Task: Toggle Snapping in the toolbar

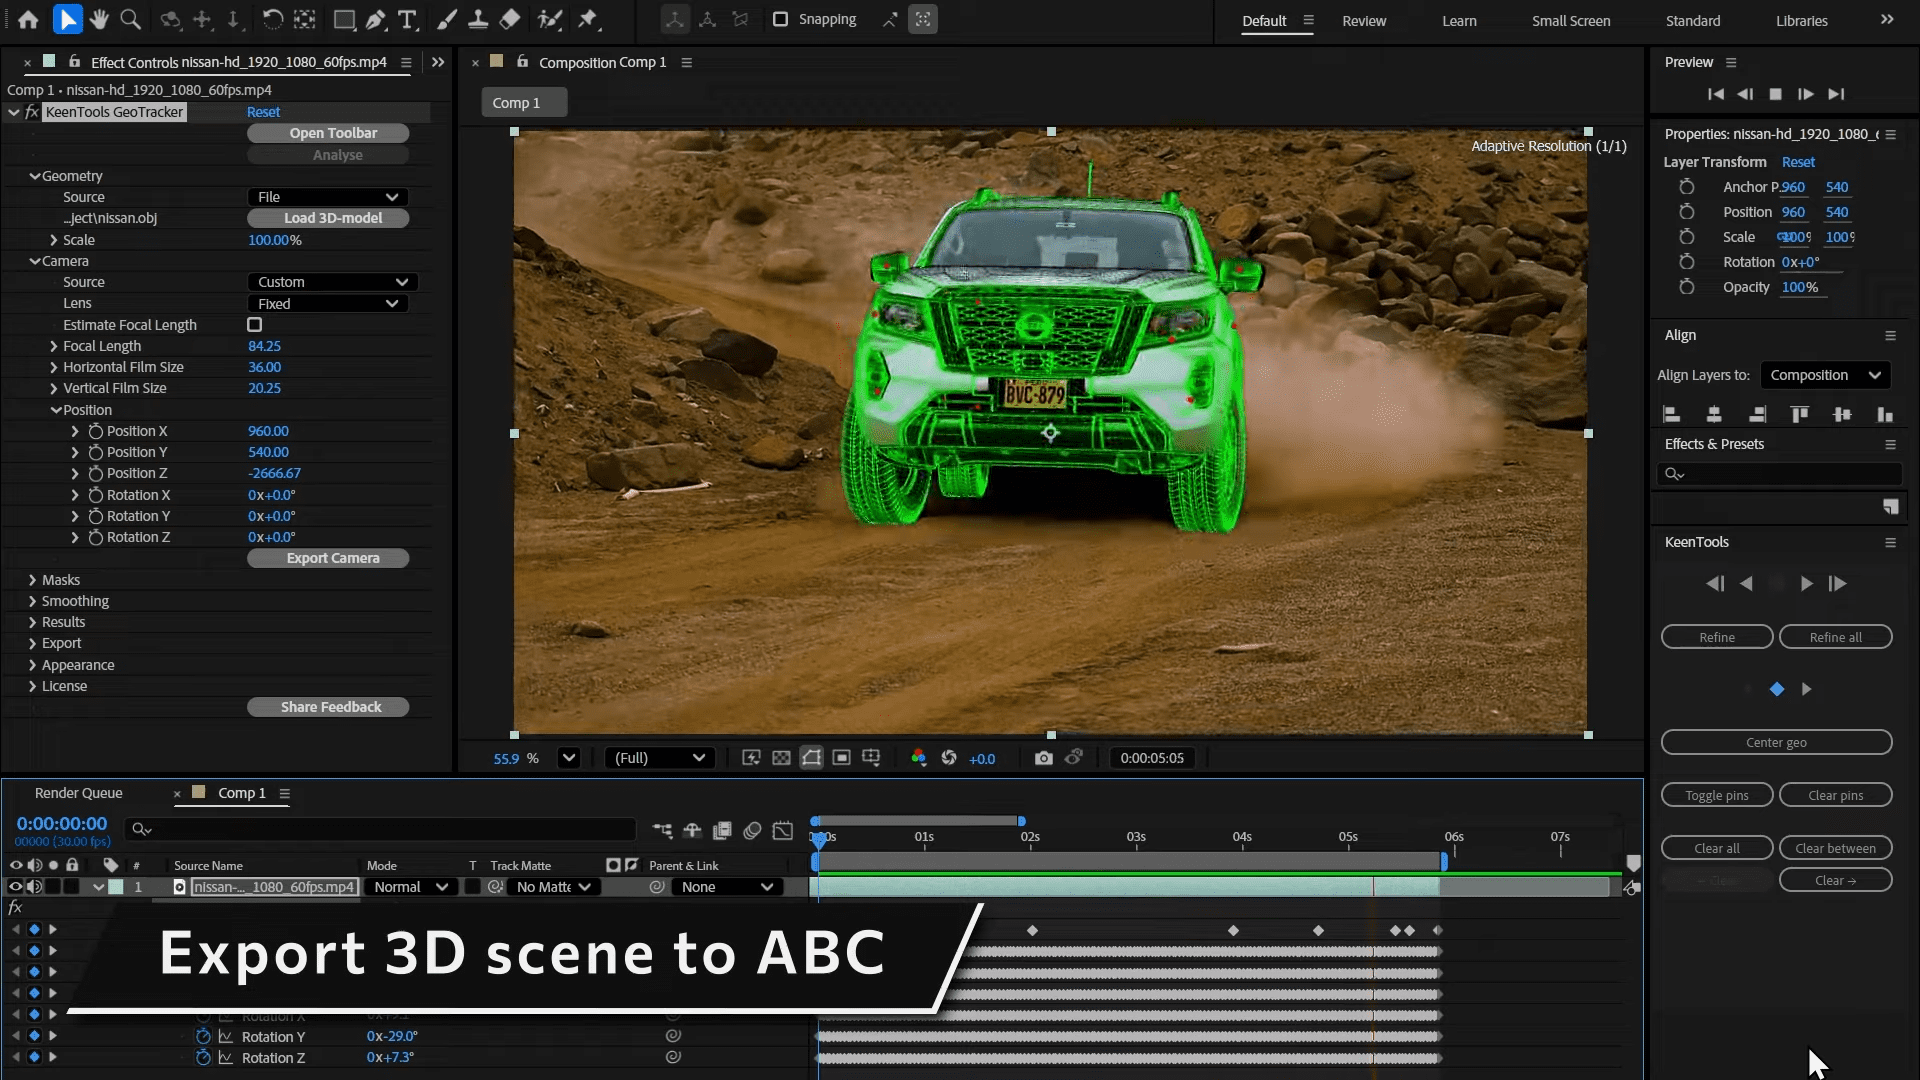Action: 780,19
